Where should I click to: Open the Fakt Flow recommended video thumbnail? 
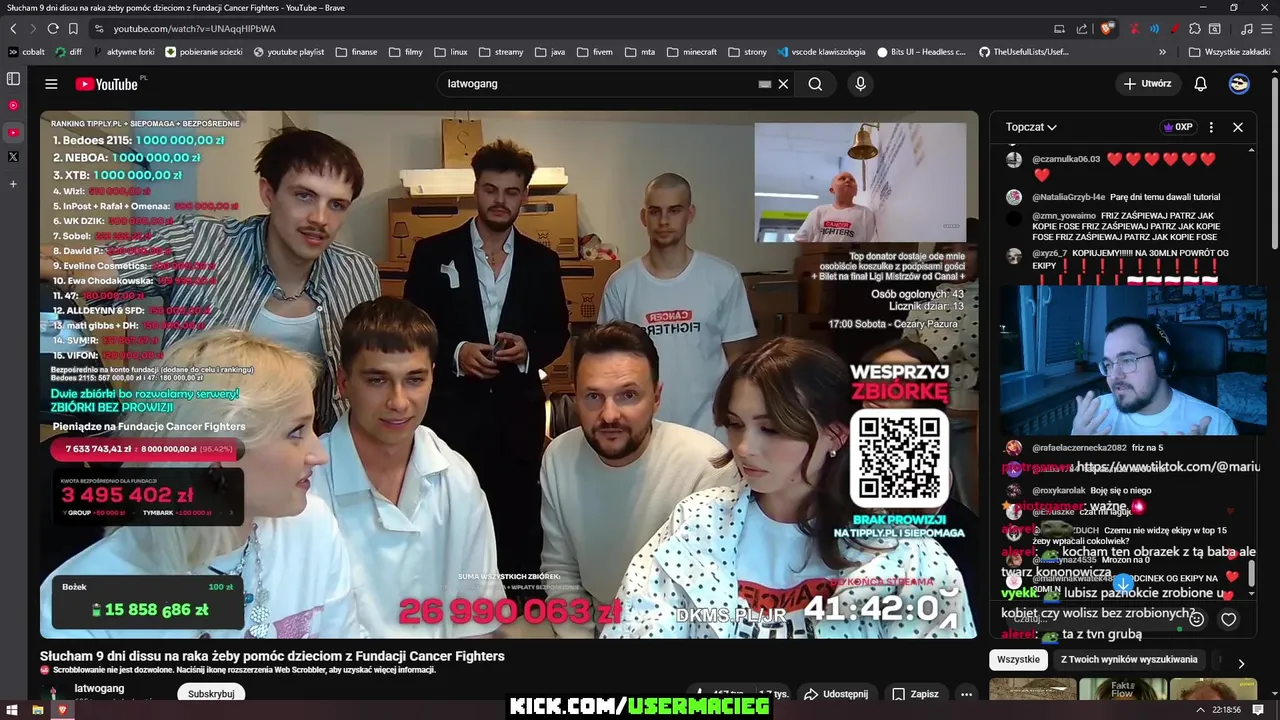1123,690
